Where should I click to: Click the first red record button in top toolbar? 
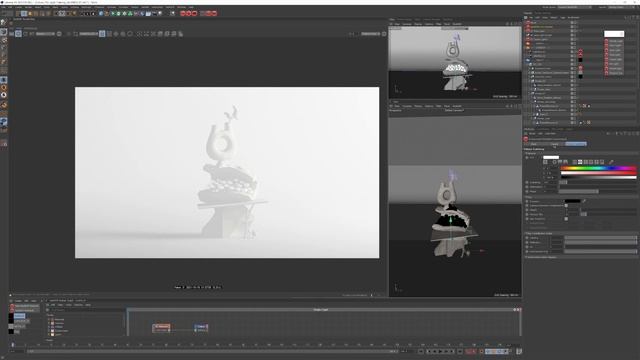pos(183,13)
